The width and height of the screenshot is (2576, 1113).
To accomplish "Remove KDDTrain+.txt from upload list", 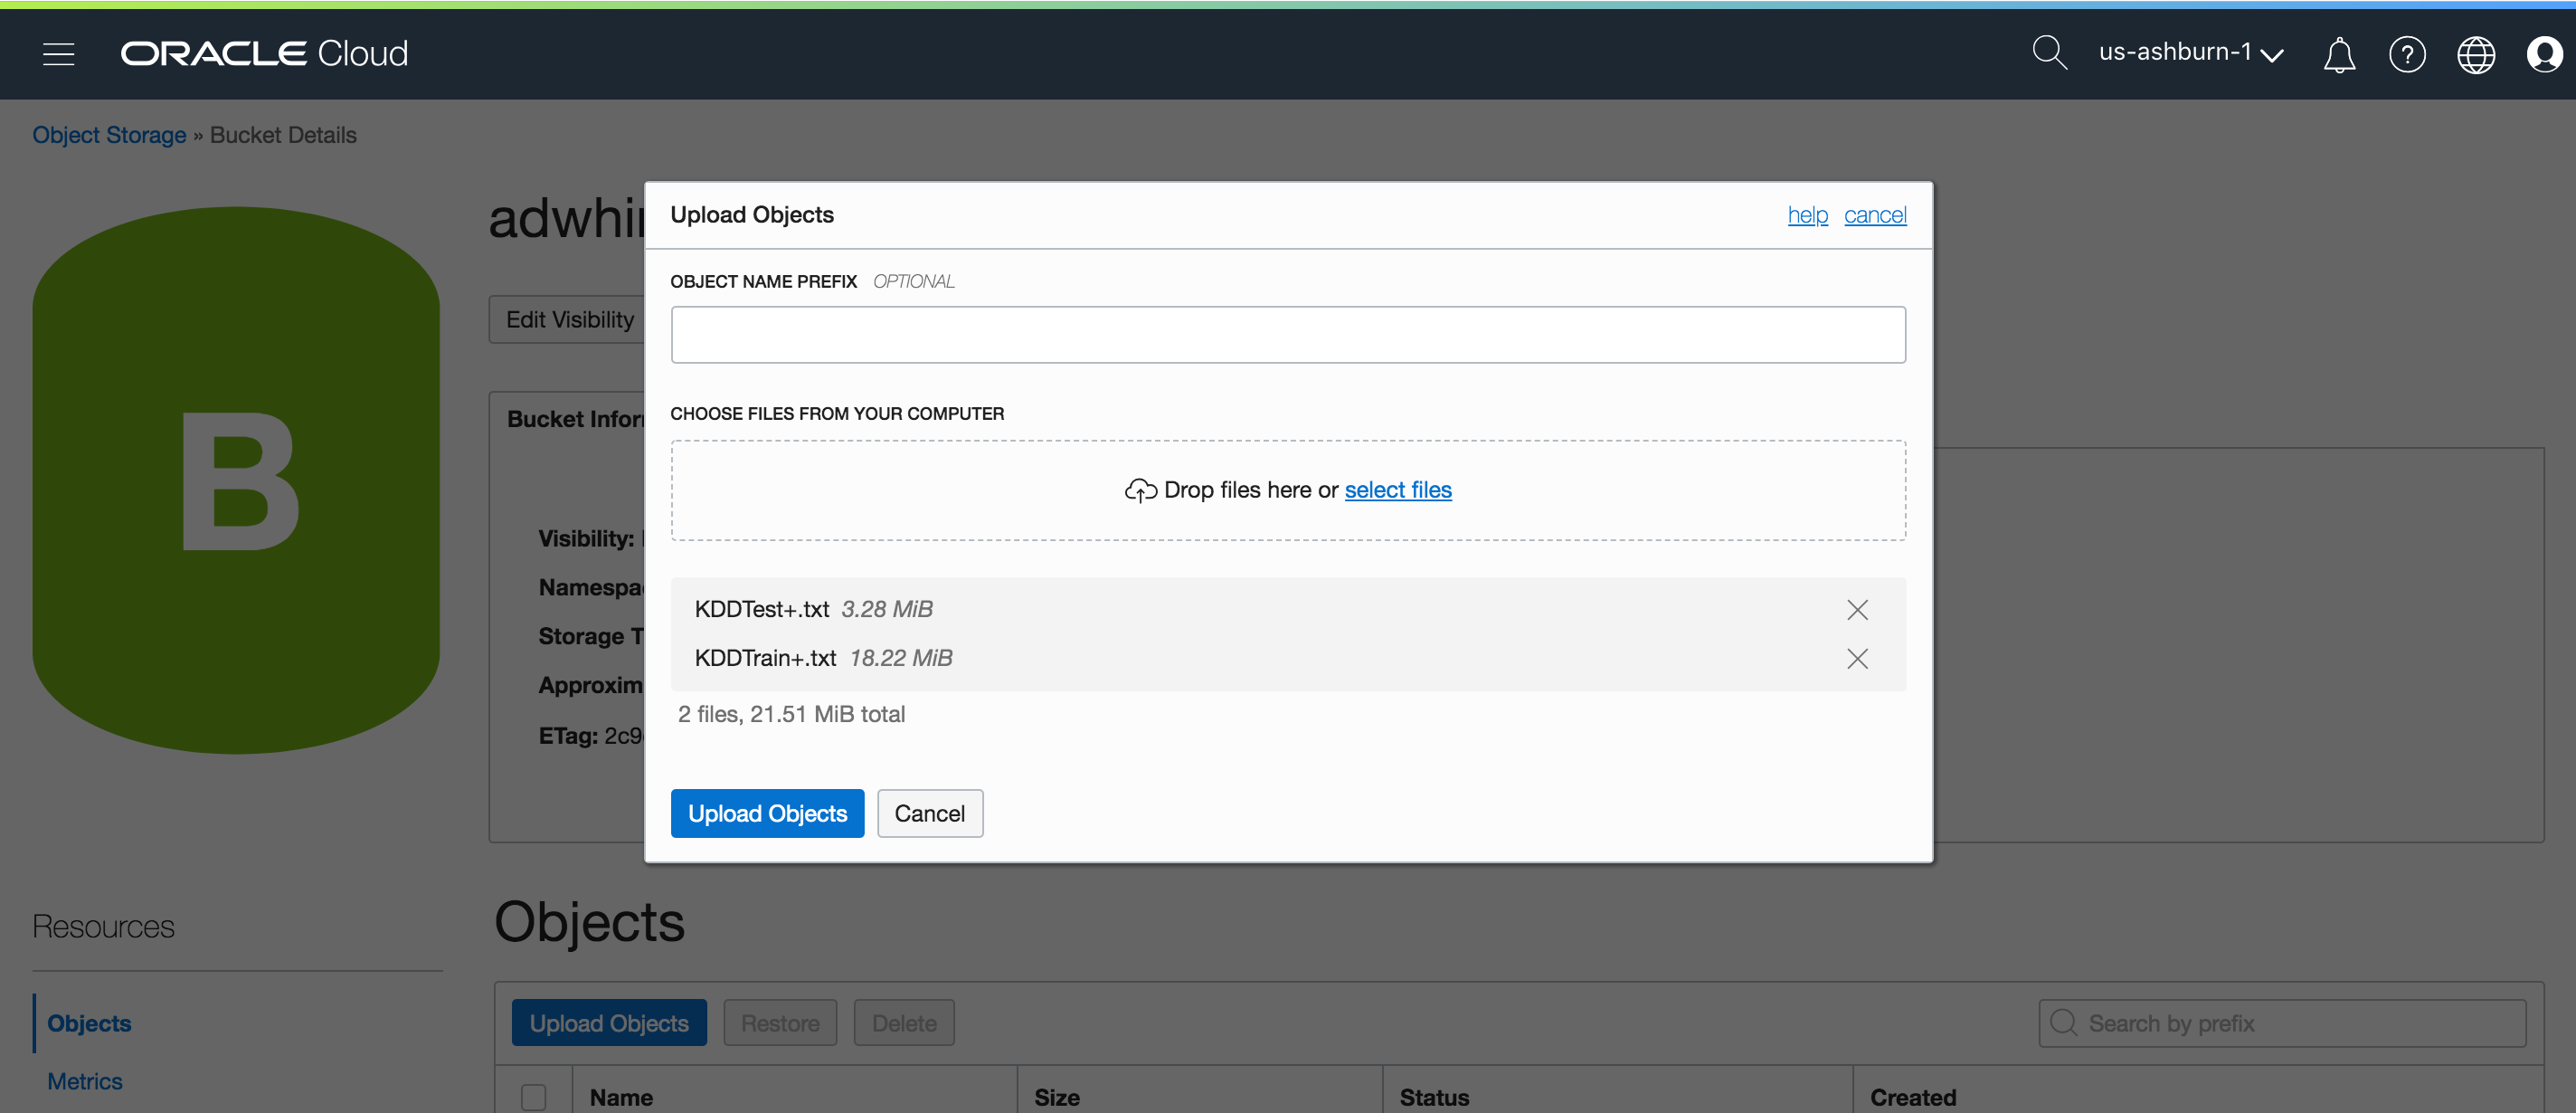I will click(x=1856, y=658).
